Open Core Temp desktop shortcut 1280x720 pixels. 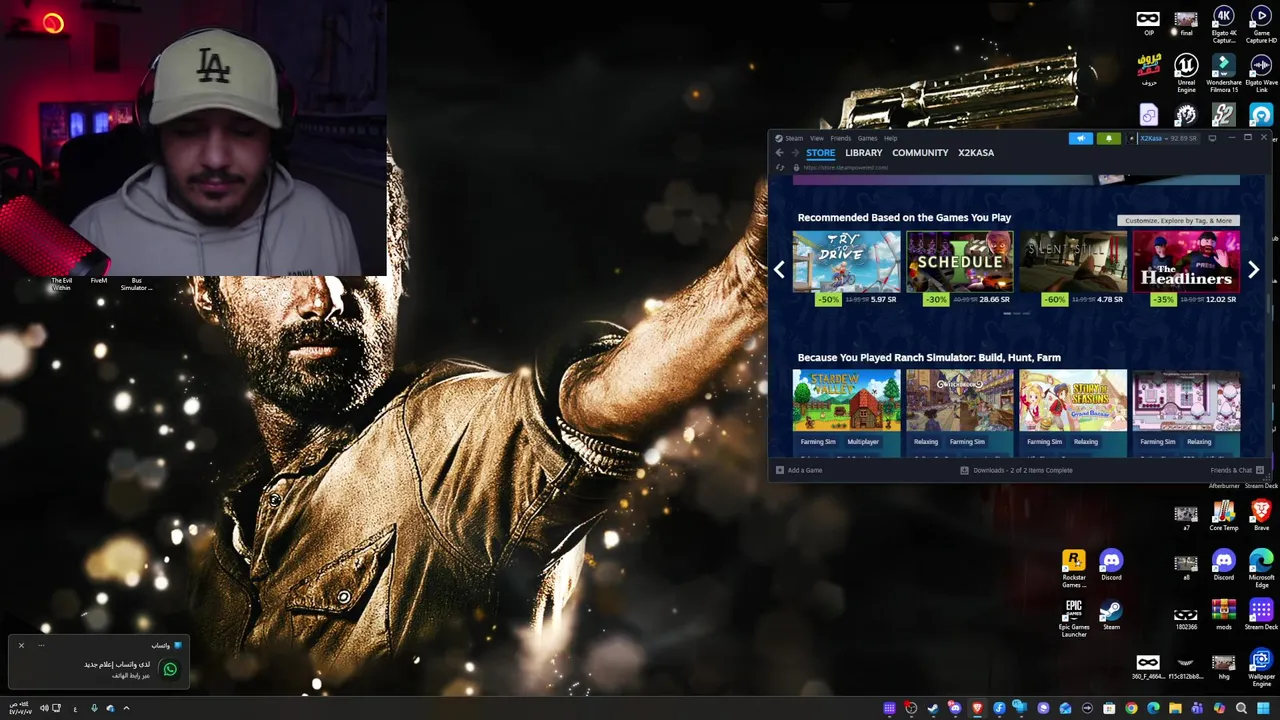1224,516
